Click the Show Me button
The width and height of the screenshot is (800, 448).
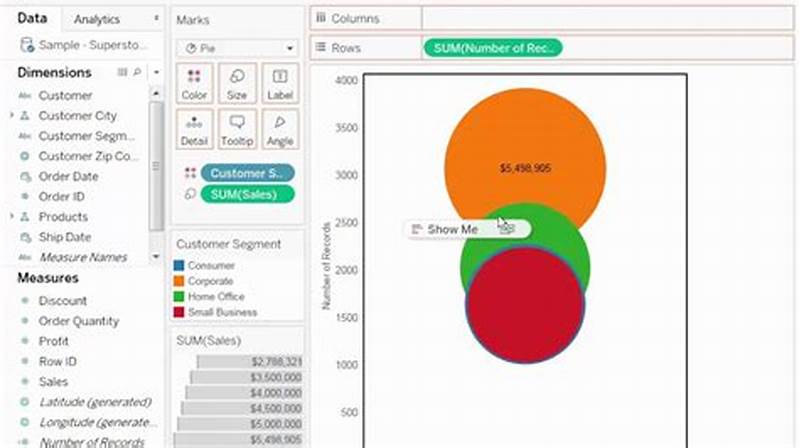468,229
